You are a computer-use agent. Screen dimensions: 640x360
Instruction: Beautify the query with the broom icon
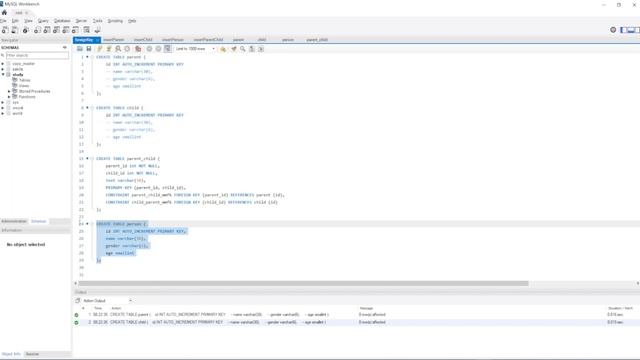point(234,49)
